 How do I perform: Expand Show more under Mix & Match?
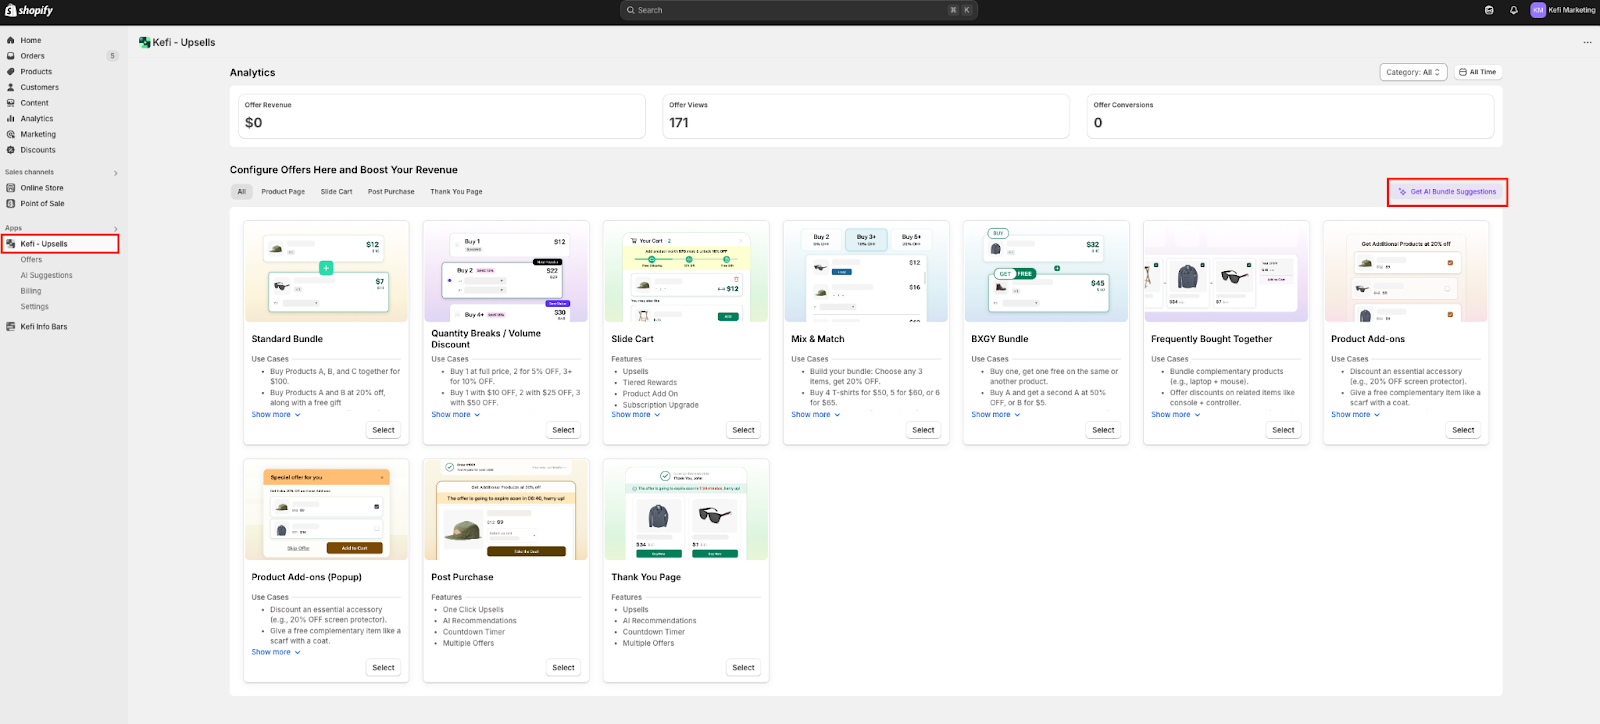tap(815, 415)
